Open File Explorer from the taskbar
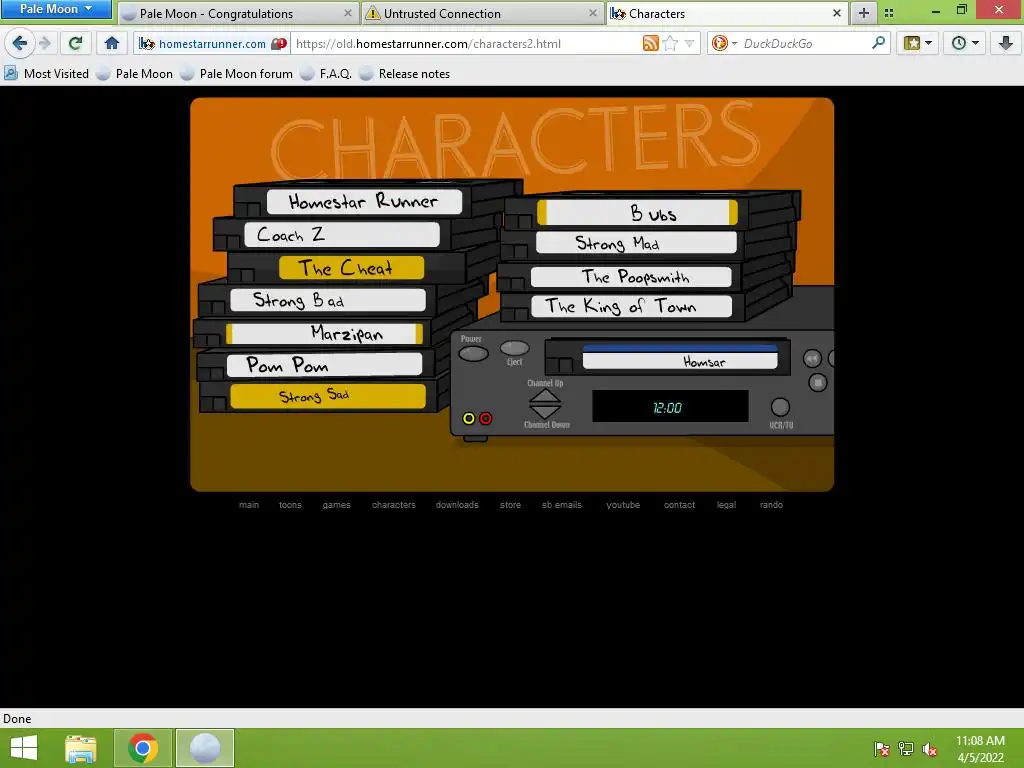1024x768 pixels. (81, 748)
